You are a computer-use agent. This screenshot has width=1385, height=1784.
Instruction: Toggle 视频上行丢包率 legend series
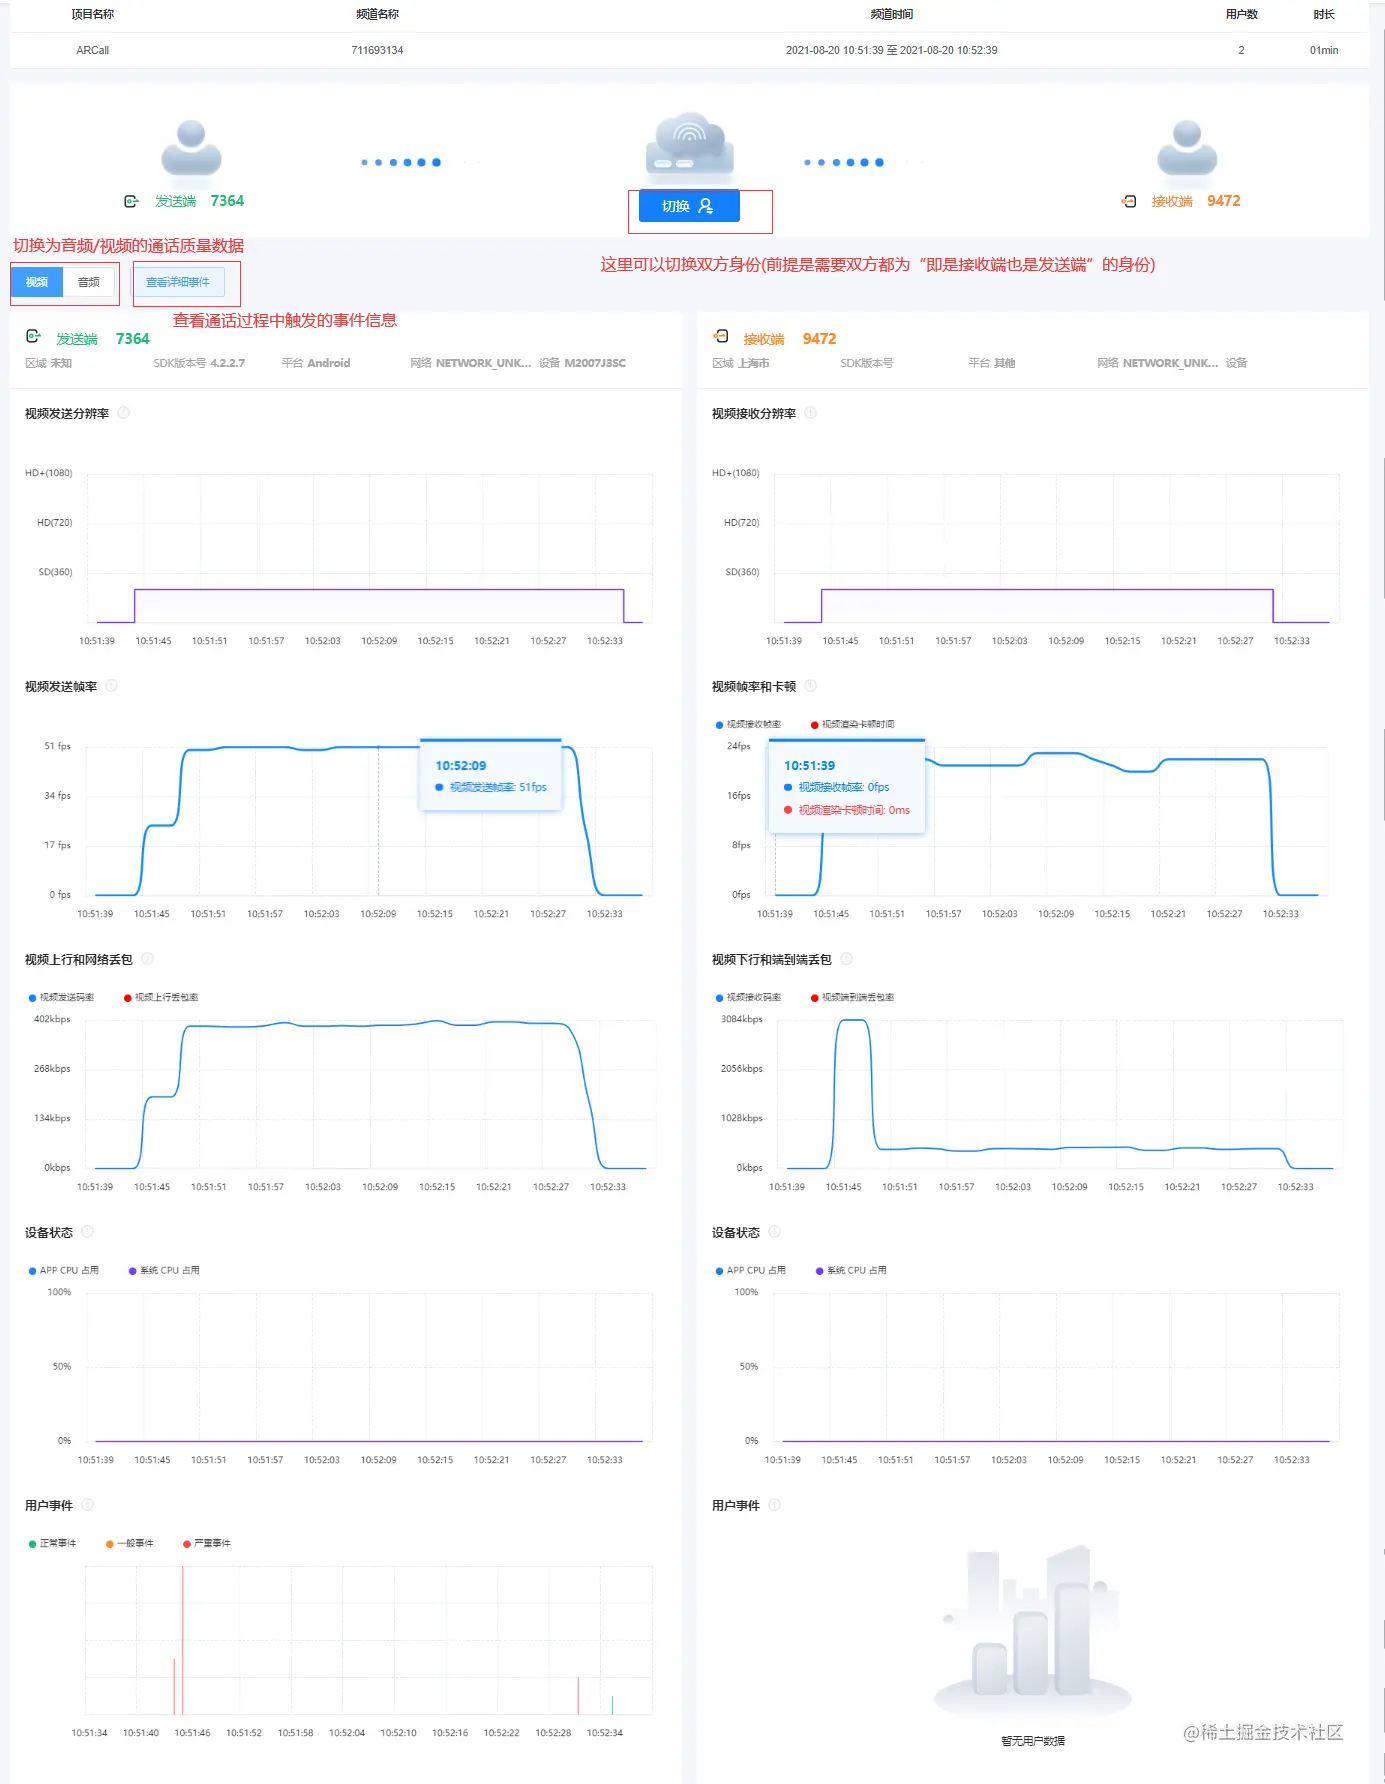[161, 997]
